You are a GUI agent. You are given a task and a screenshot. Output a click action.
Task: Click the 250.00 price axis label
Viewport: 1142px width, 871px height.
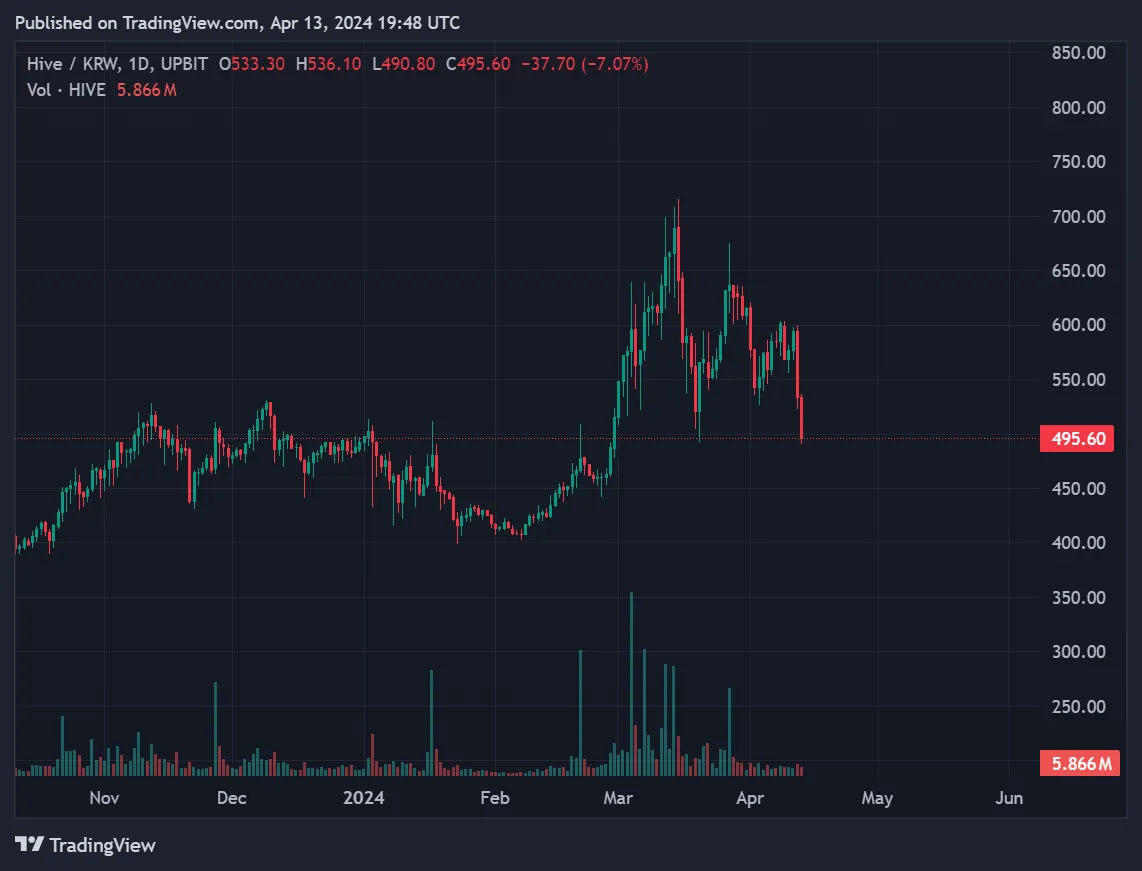coord(1079,706)
